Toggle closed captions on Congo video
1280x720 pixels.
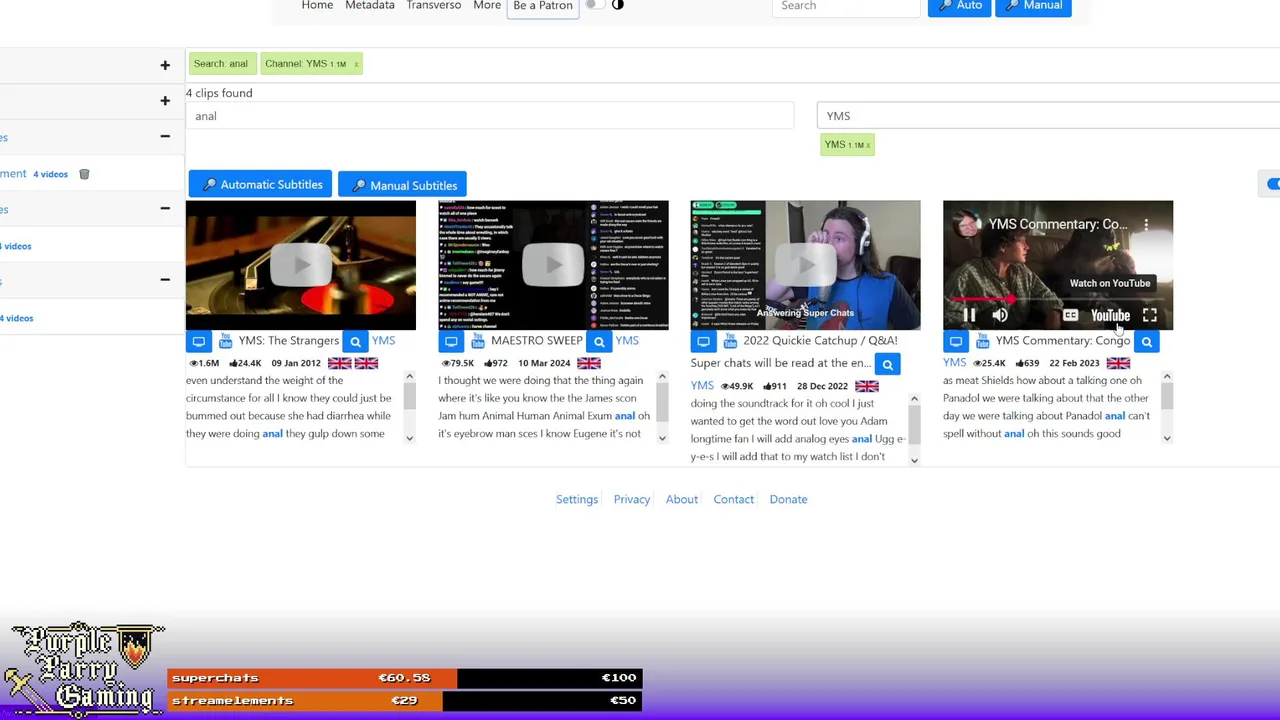[x=1070, y=315]
